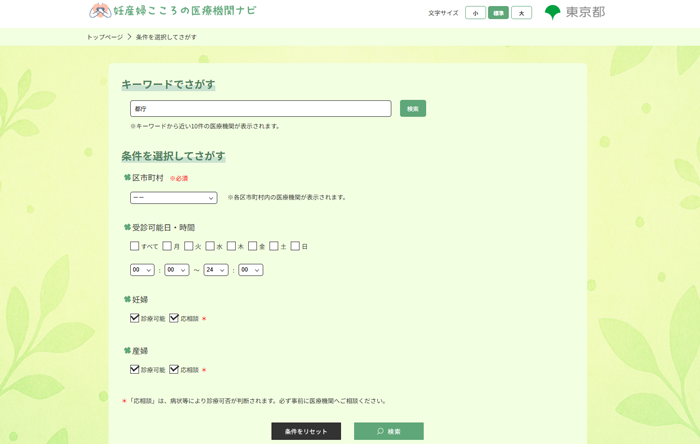Uncheck 応相談 under 産婦
700x444 pixels.
tap(174, 369)
